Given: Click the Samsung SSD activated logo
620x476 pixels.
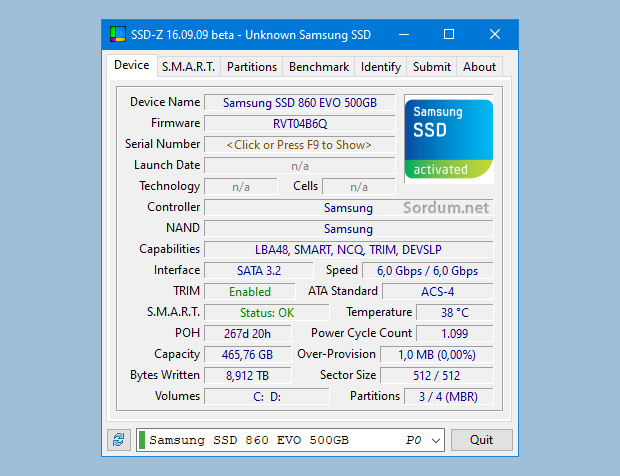Looking at the screenshot, I should coord(449,139).
